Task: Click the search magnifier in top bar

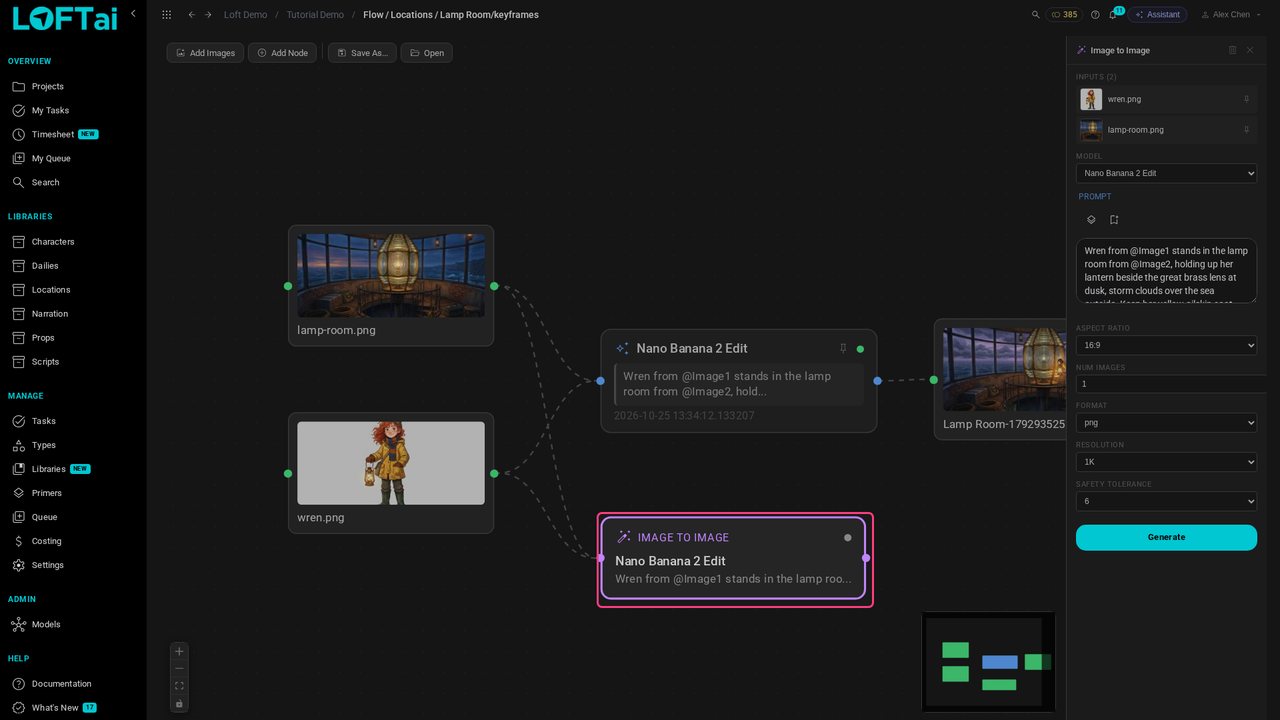Action: click(1036, 15)
